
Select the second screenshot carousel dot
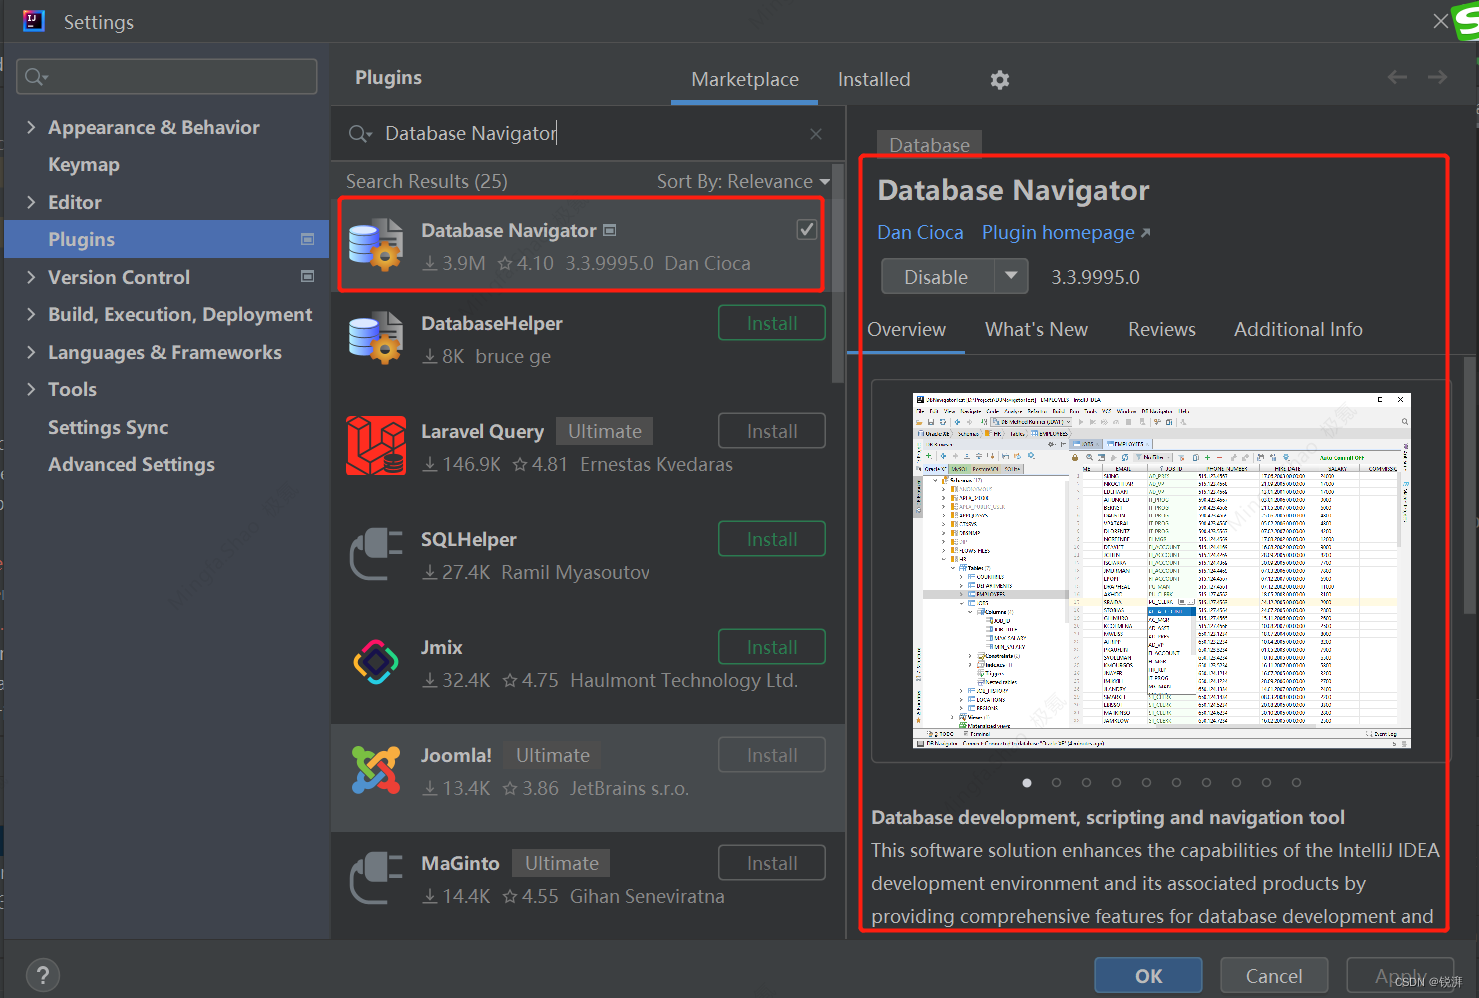[1056, 782]
